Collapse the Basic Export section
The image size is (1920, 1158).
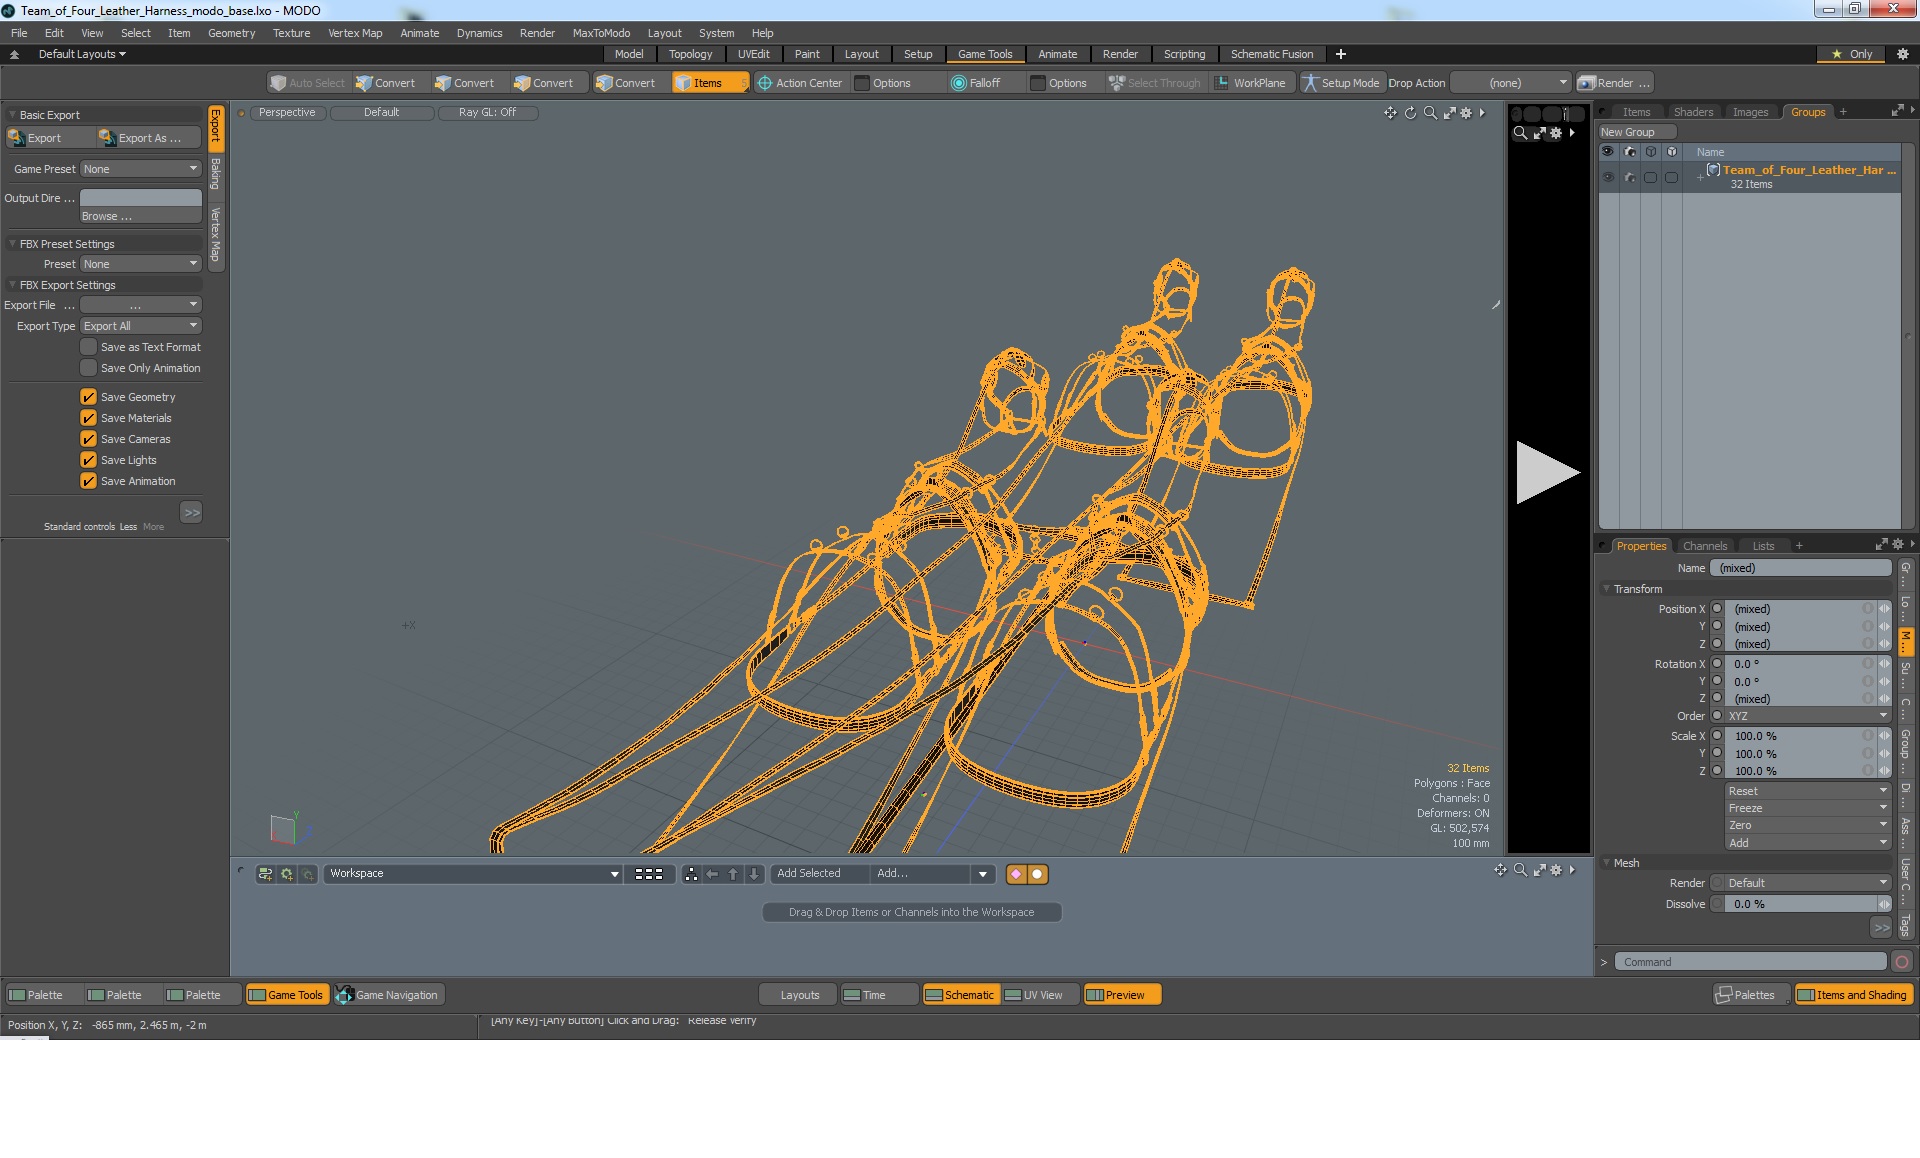pos(12,115)
